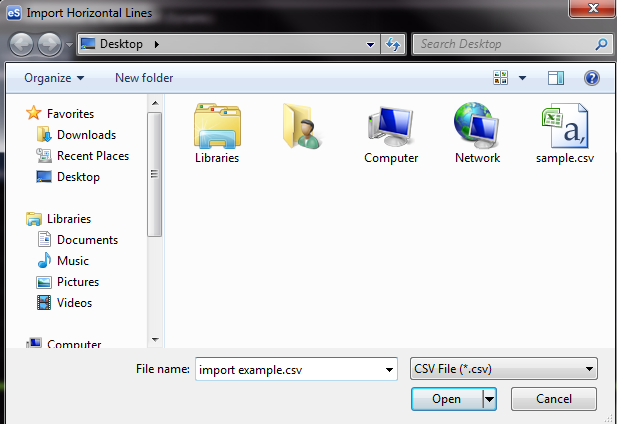The width and height of the screenshot is (617, 424).
Task: Click the Desktop breadcrumb in the address bar
Action: pyautogui.click(x=121, y=44)
